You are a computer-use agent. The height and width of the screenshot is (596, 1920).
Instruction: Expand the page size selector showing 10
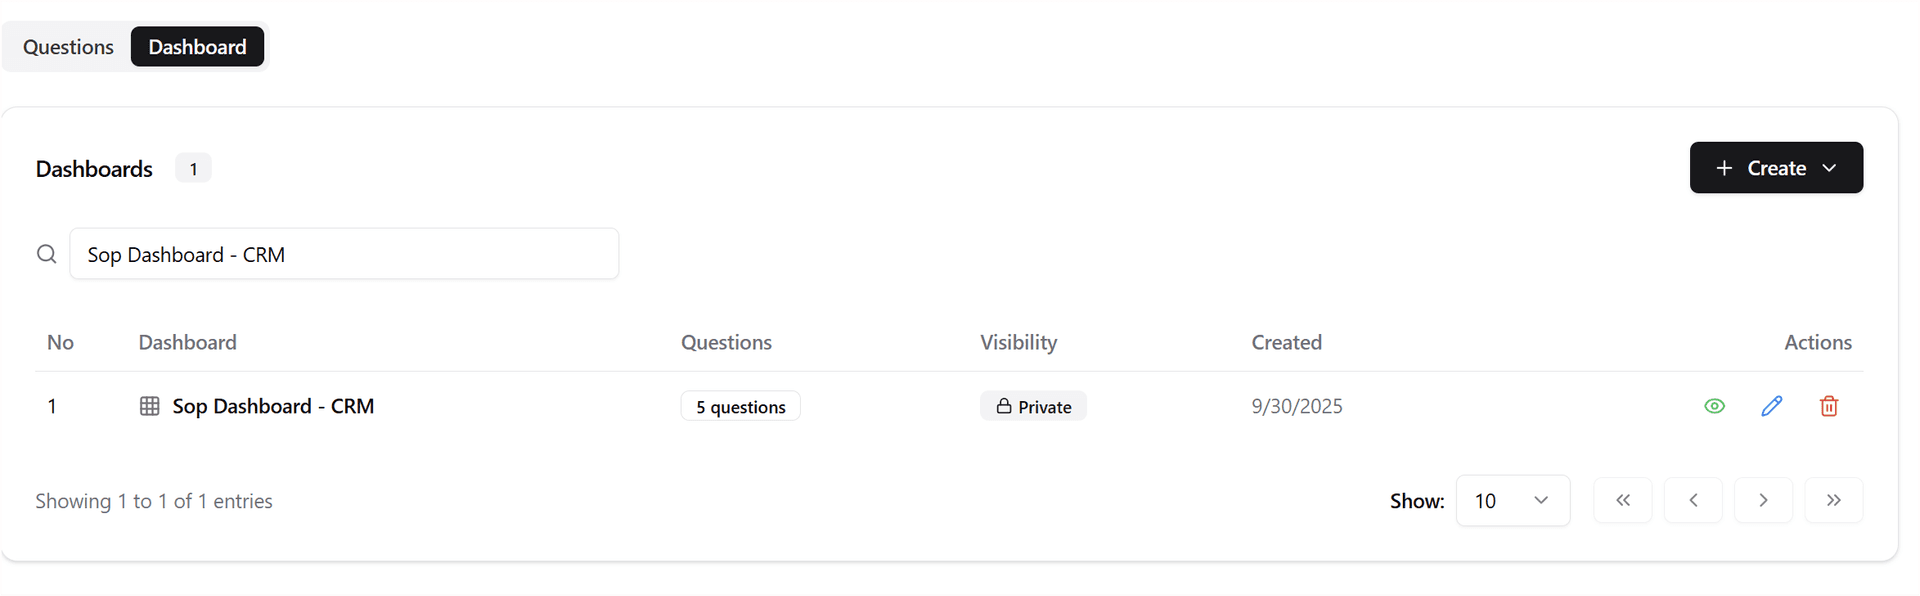tap(1512, 500)
